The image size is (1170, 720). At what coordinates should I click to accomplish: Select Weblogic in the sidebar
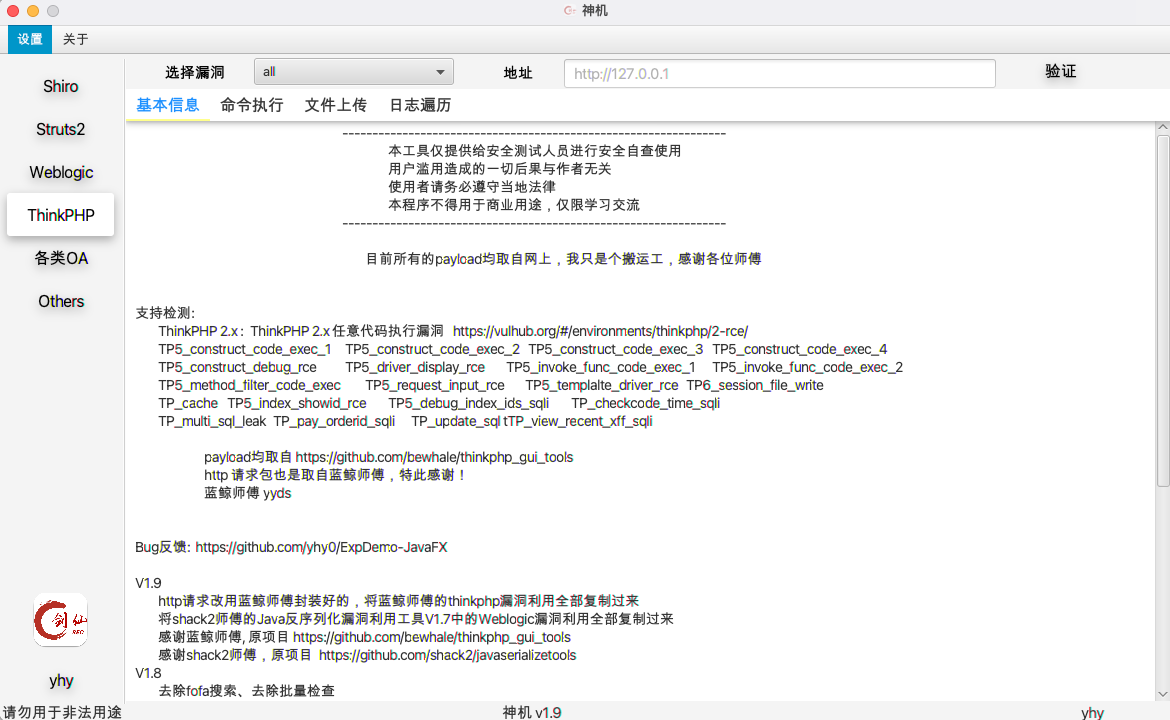coord(60,172)
